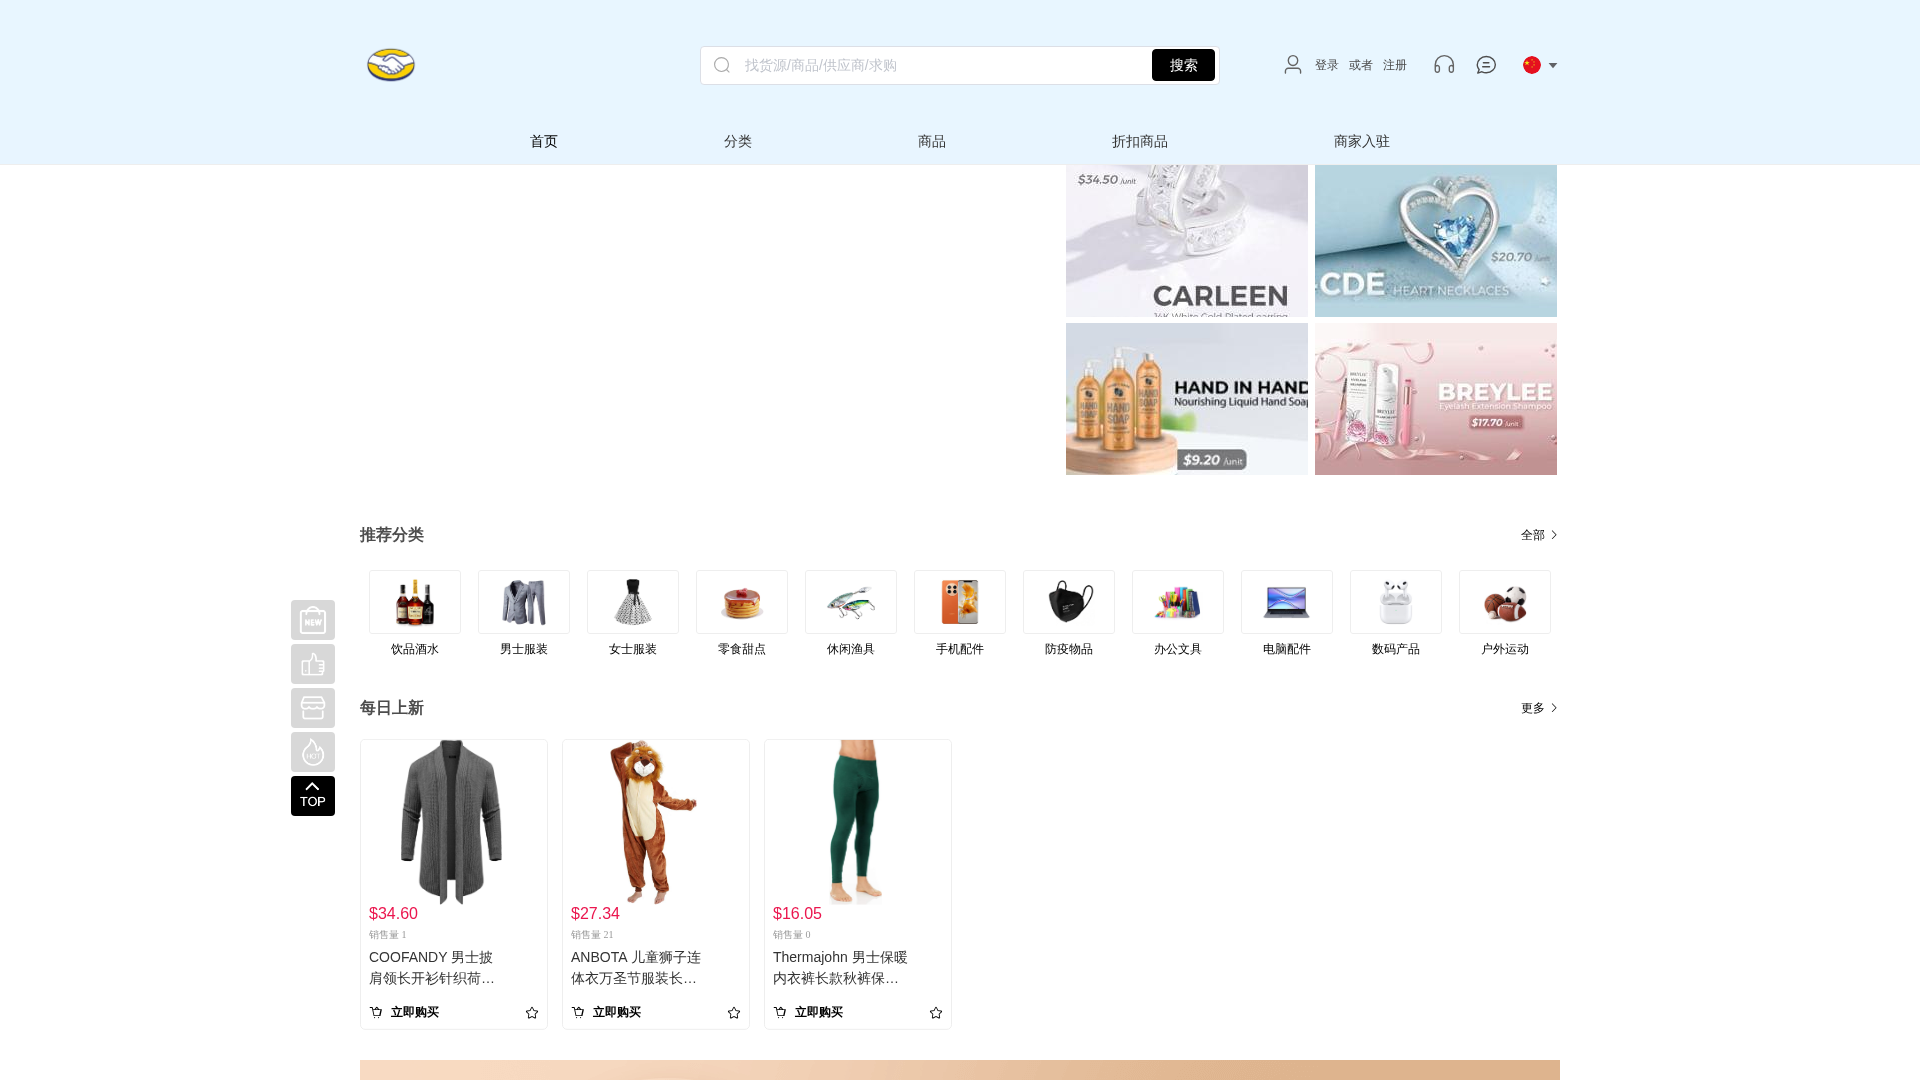1920x1080 pixels.
Task: Click the store sidebar icon
Action: (313, 708)
